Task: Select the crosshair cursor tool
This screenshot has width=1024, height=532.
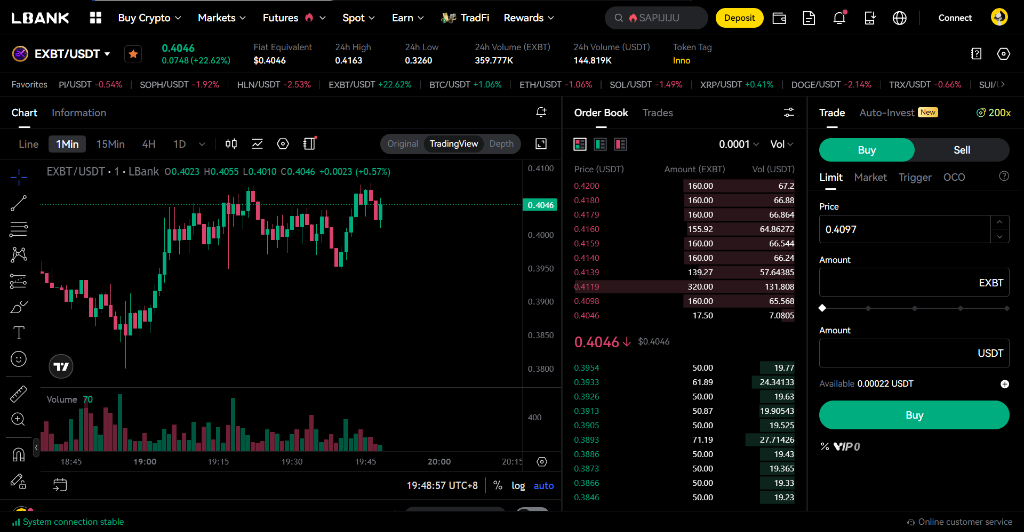Action: point(19,176)
